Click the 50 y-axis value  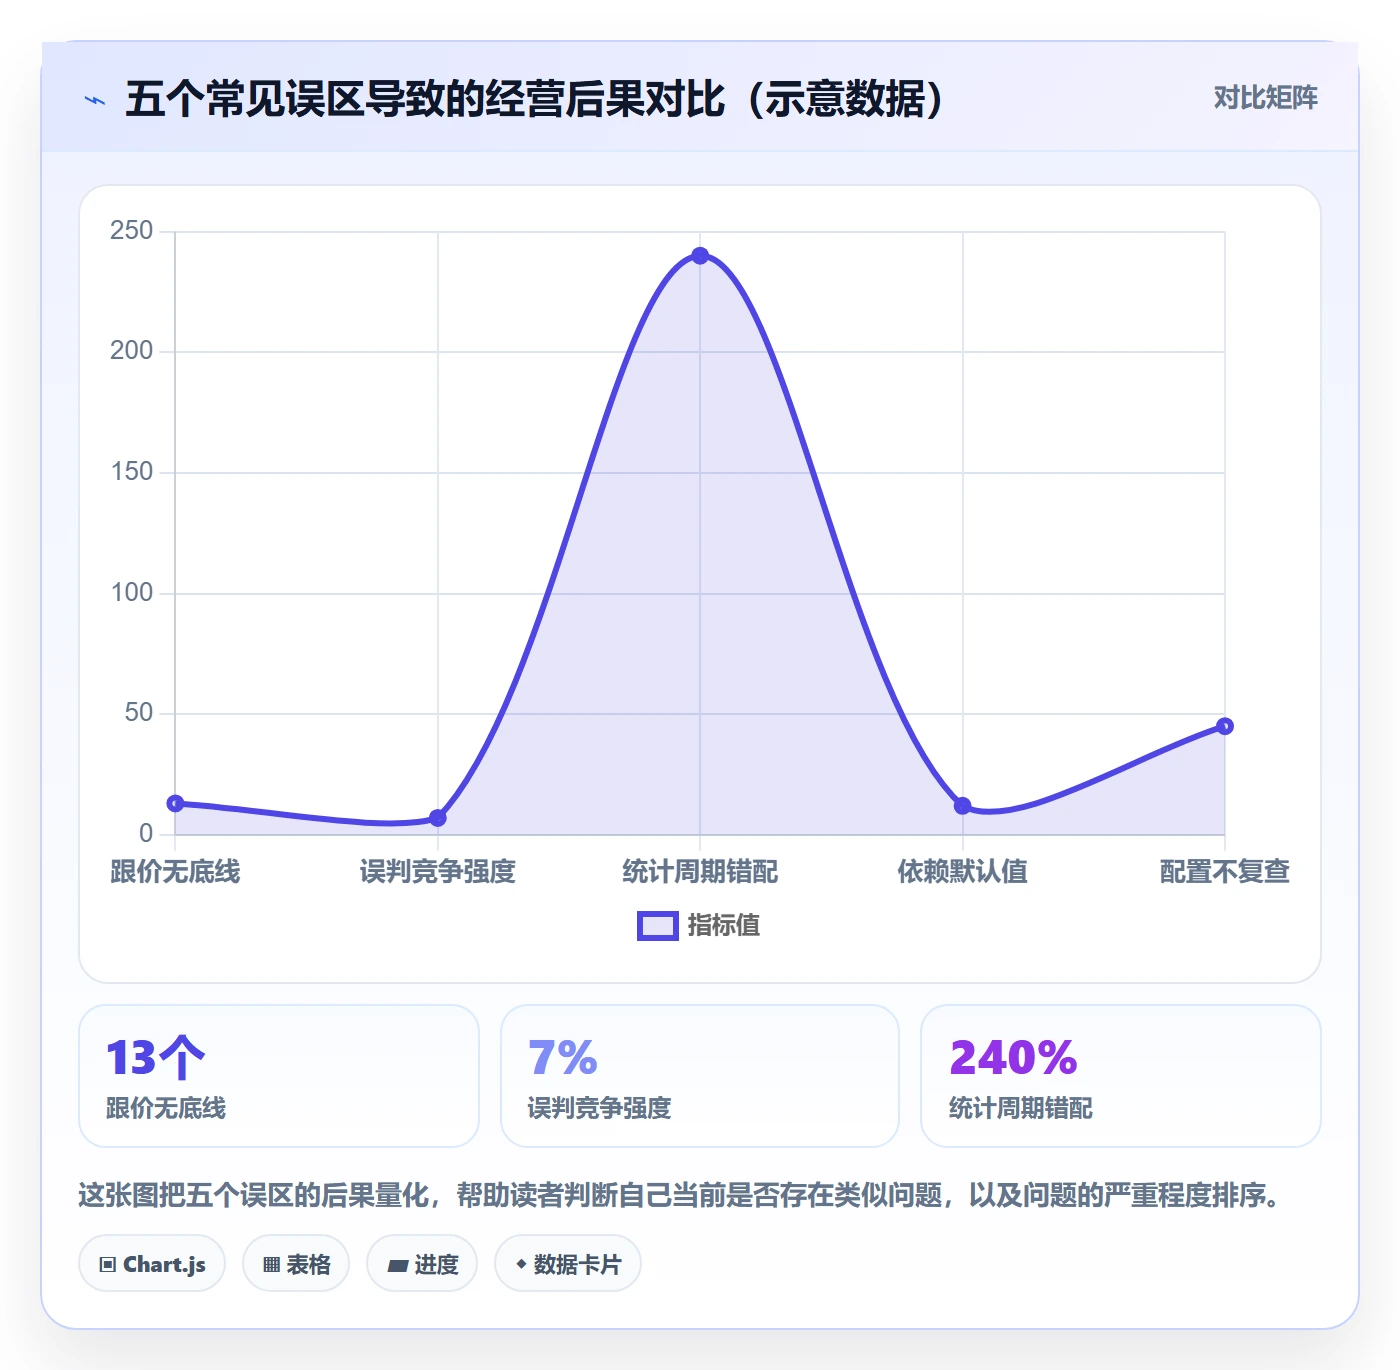click(138, 713)
